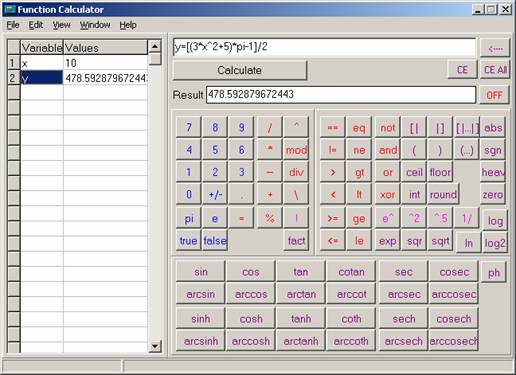Click the variable list scroll up arrow
The width and height of the screenshot is (516, 375).
pyautogui.click(x=155, y=46)
